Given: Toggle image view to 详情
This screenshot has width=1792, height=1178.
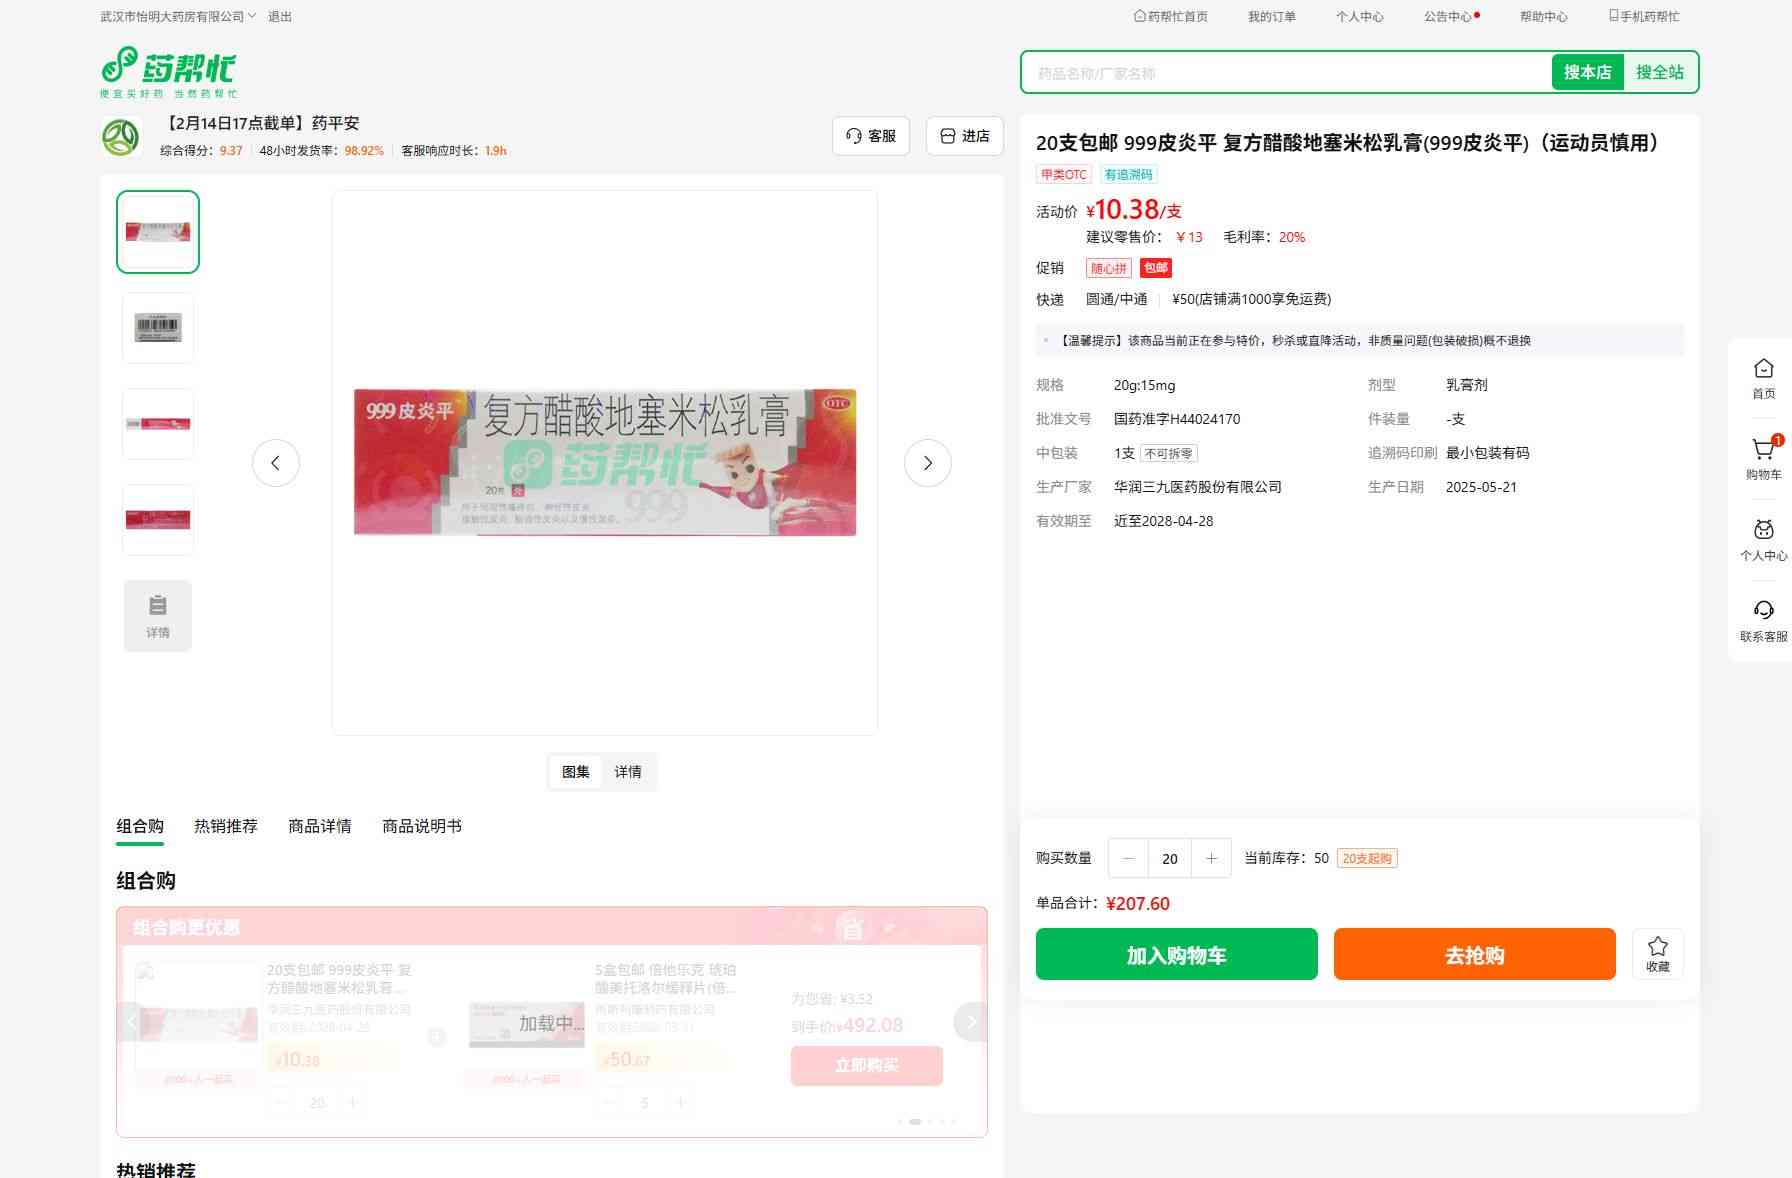Looking at the screenshot, I should tap(628, 772).
